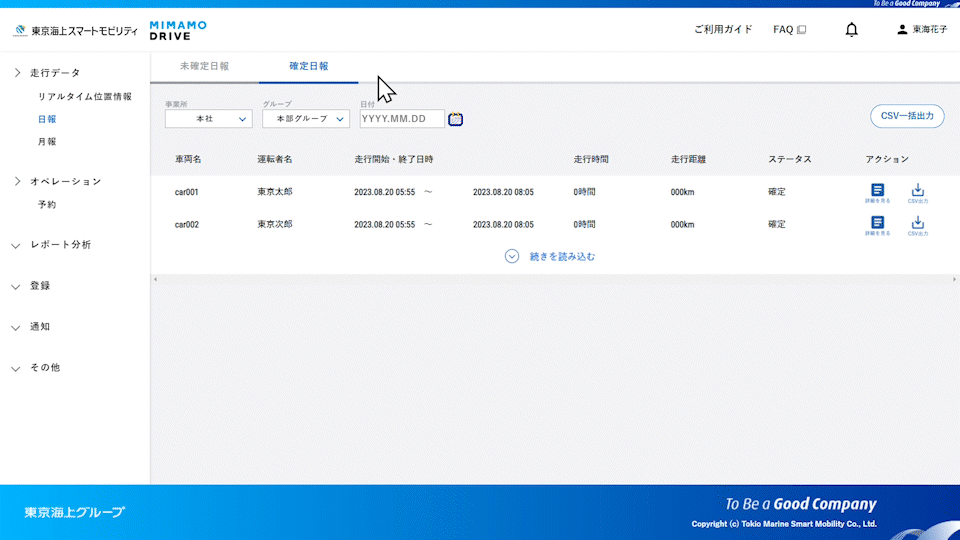Click the 東海花子 user name
This screenshot has width=960, height=540.
coord(929,29)
